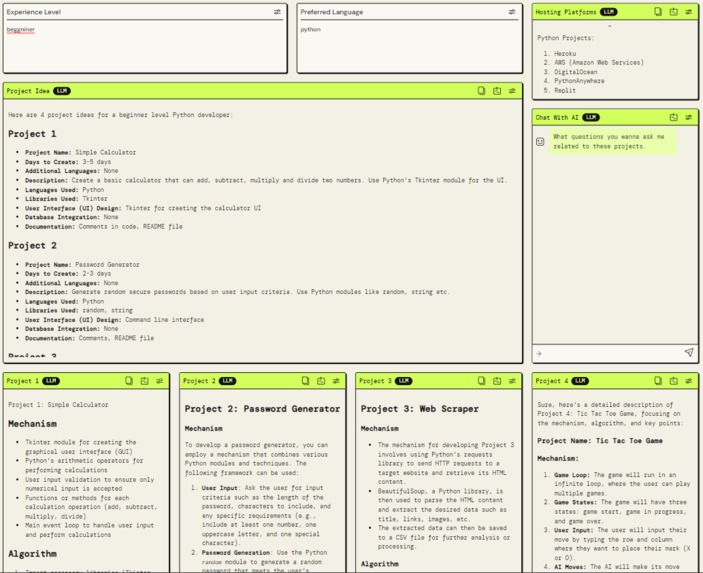
Task: Click the 'Preferred Language' card title
Action: 332,12
